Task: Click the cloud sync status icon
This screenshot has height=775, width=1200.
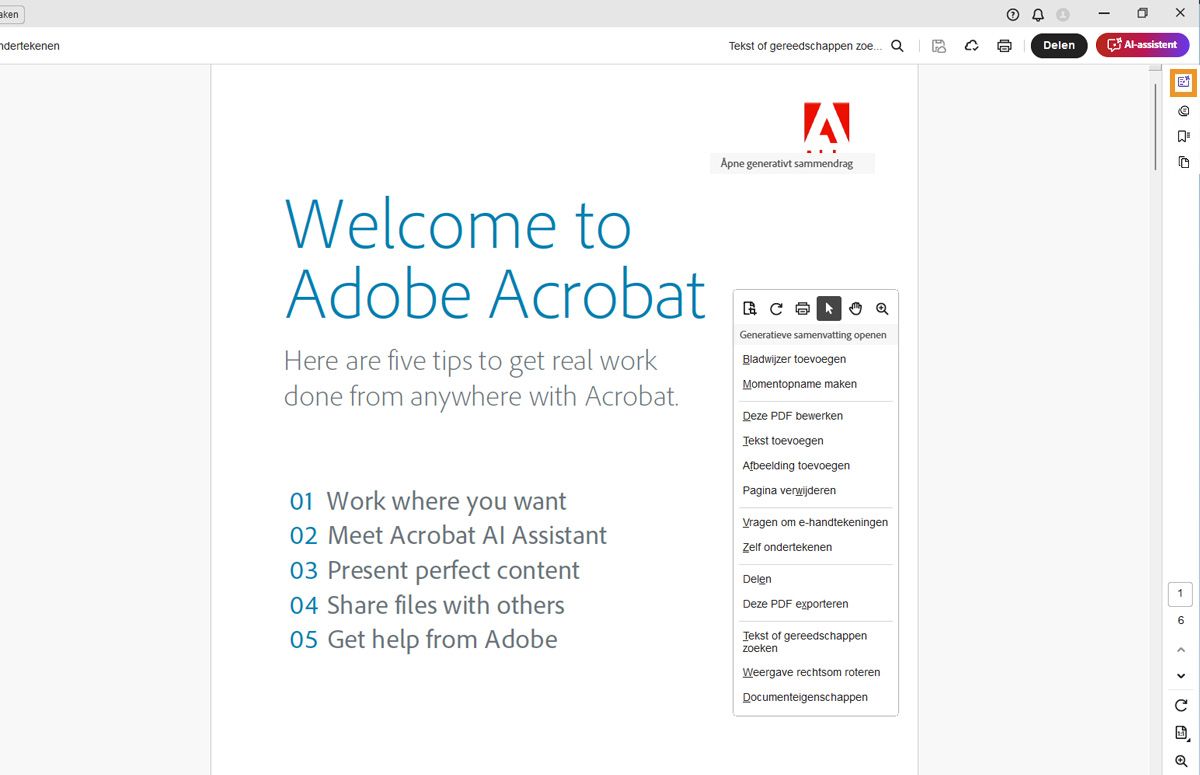Action: coord(971,46)
